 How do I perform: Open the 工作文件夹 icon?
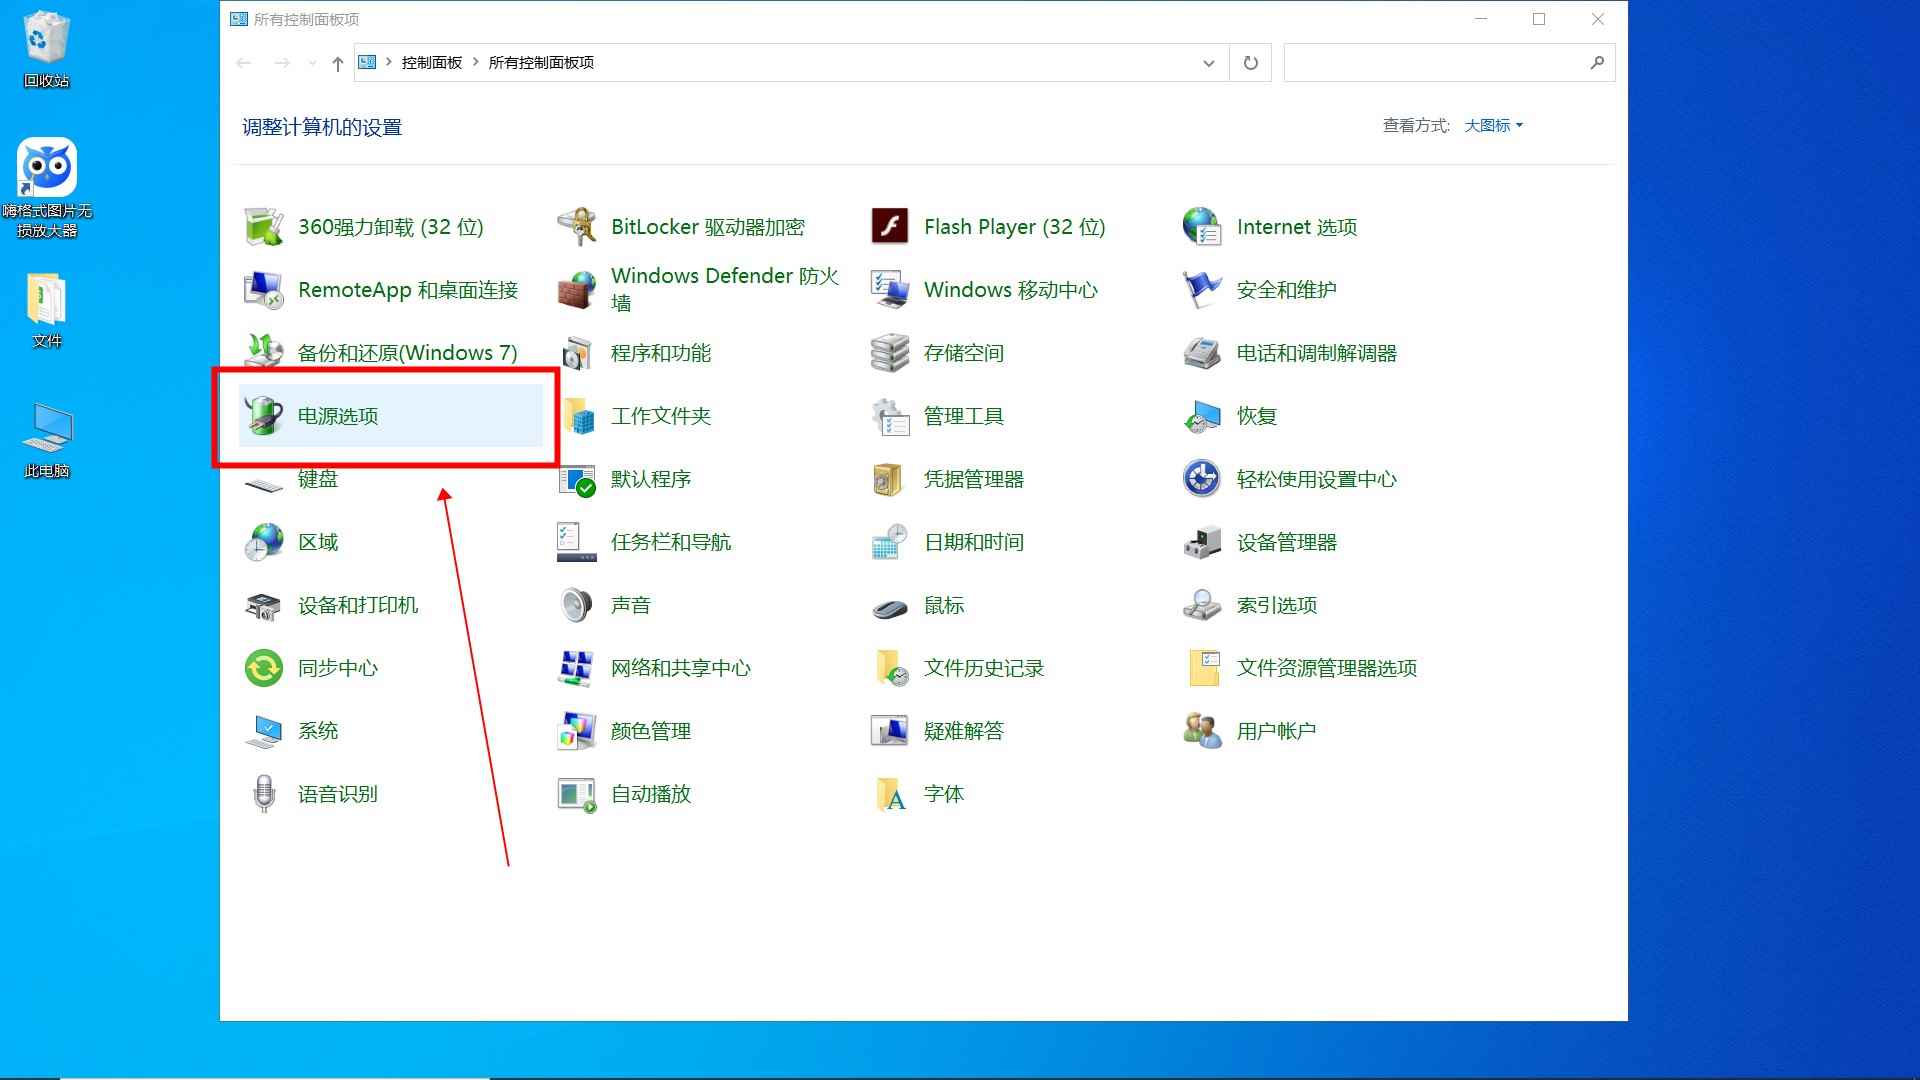577,416
